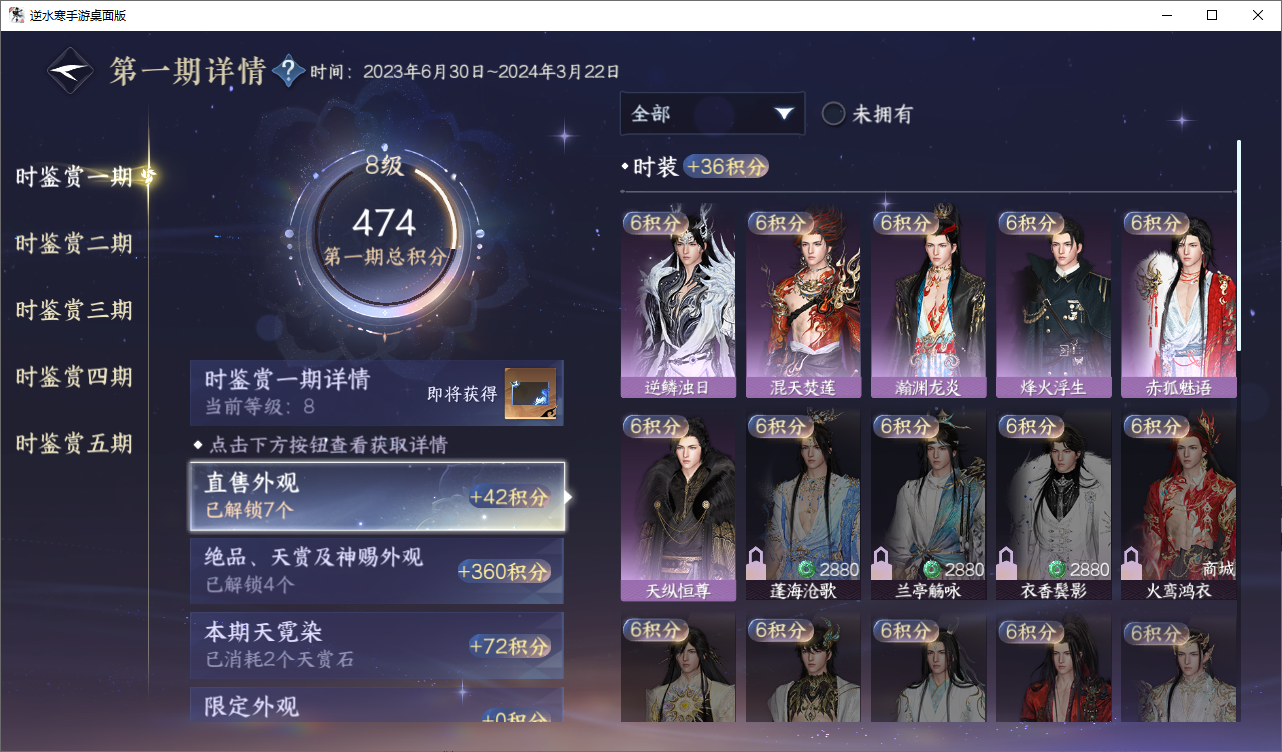Image resolution: width=1282 pixels, height=752 pixels.
Task: Select the 天纵恒尊 outfit thumbnail
Action: (x=678, y=505)
